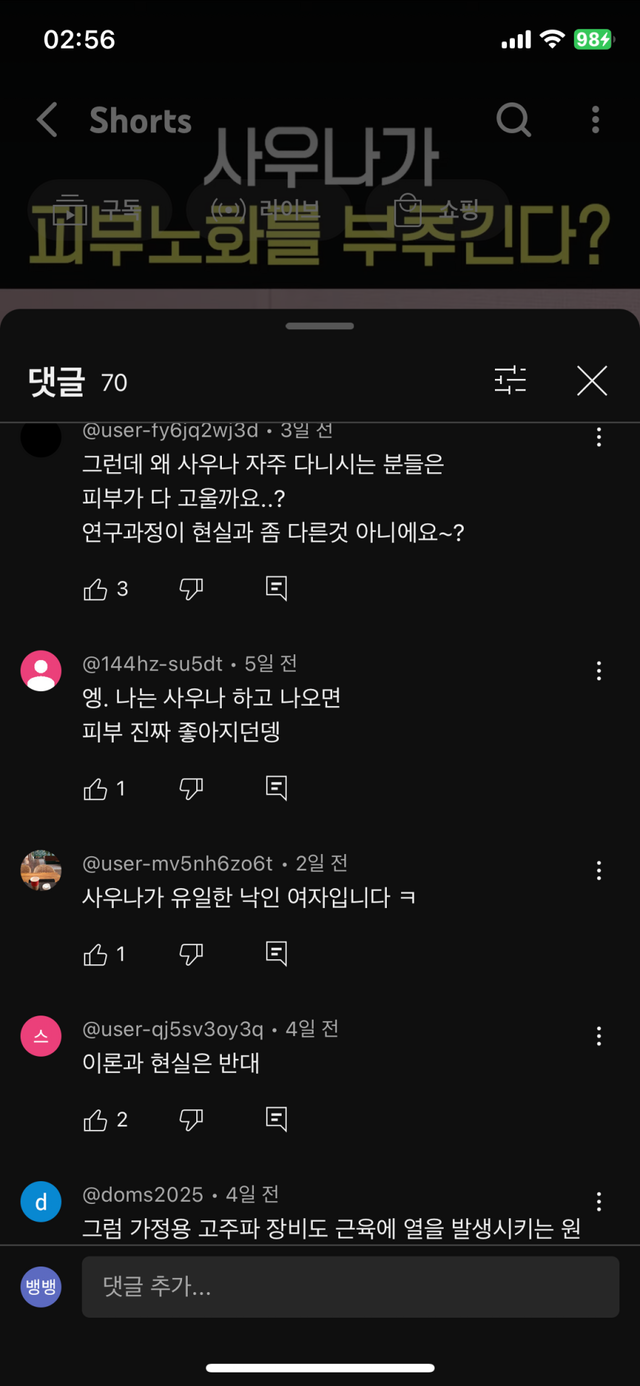Go back using the Shorts back arrow
640x1386 pixels.
(47, 121)
